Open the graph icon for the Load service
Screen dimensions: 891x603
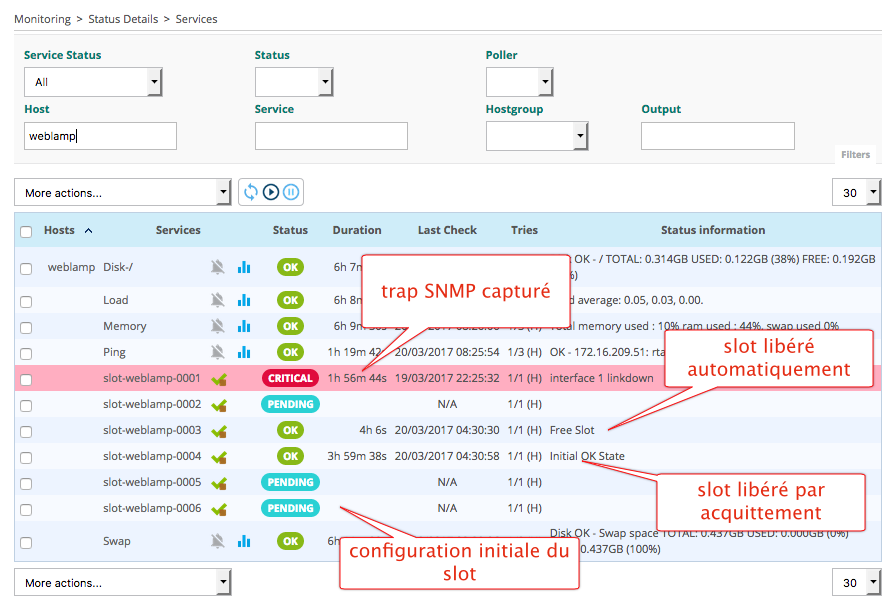tap(244, 300)
